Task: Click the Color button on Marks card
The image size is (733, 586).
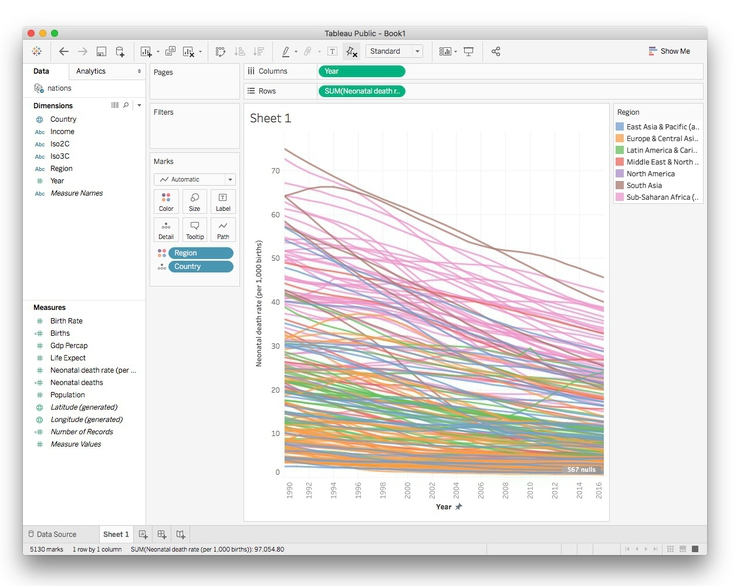Action: (166, 202)
